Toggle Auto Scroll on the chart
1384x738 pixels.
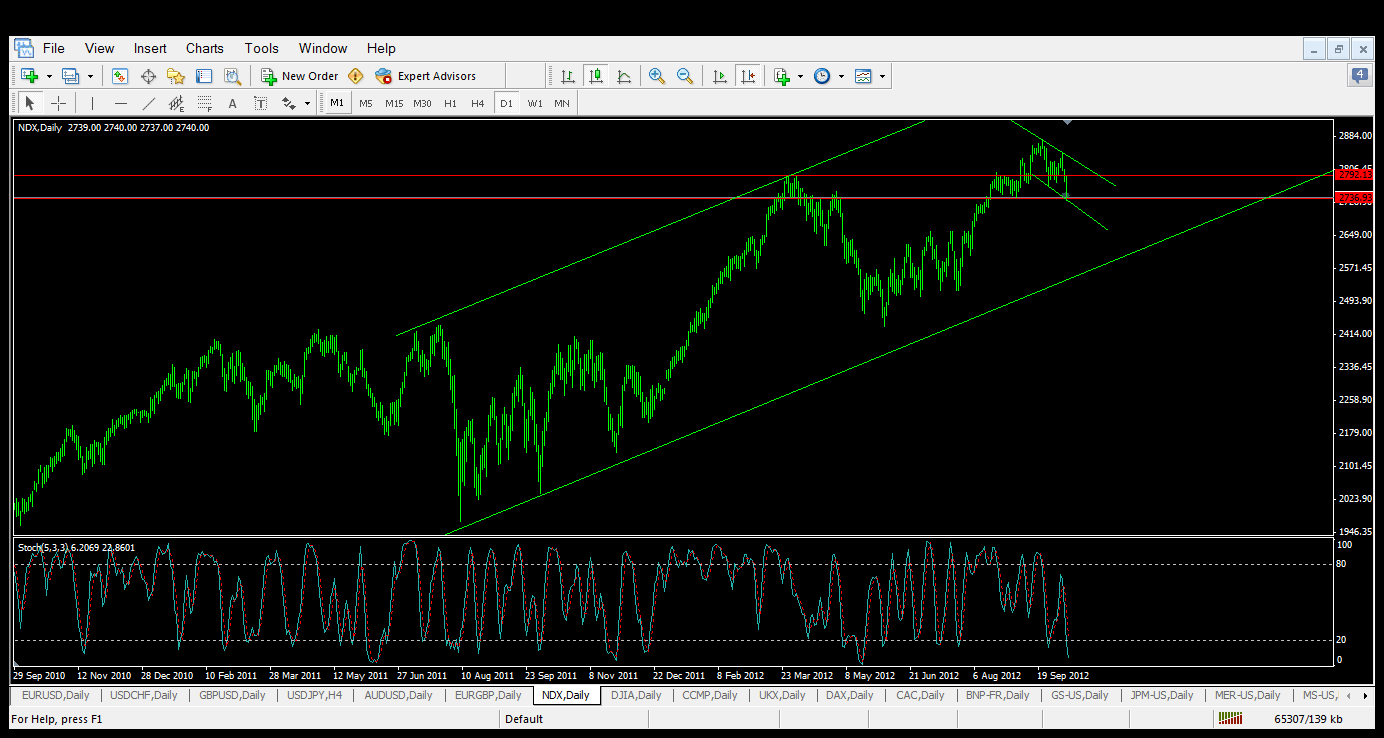719,76
